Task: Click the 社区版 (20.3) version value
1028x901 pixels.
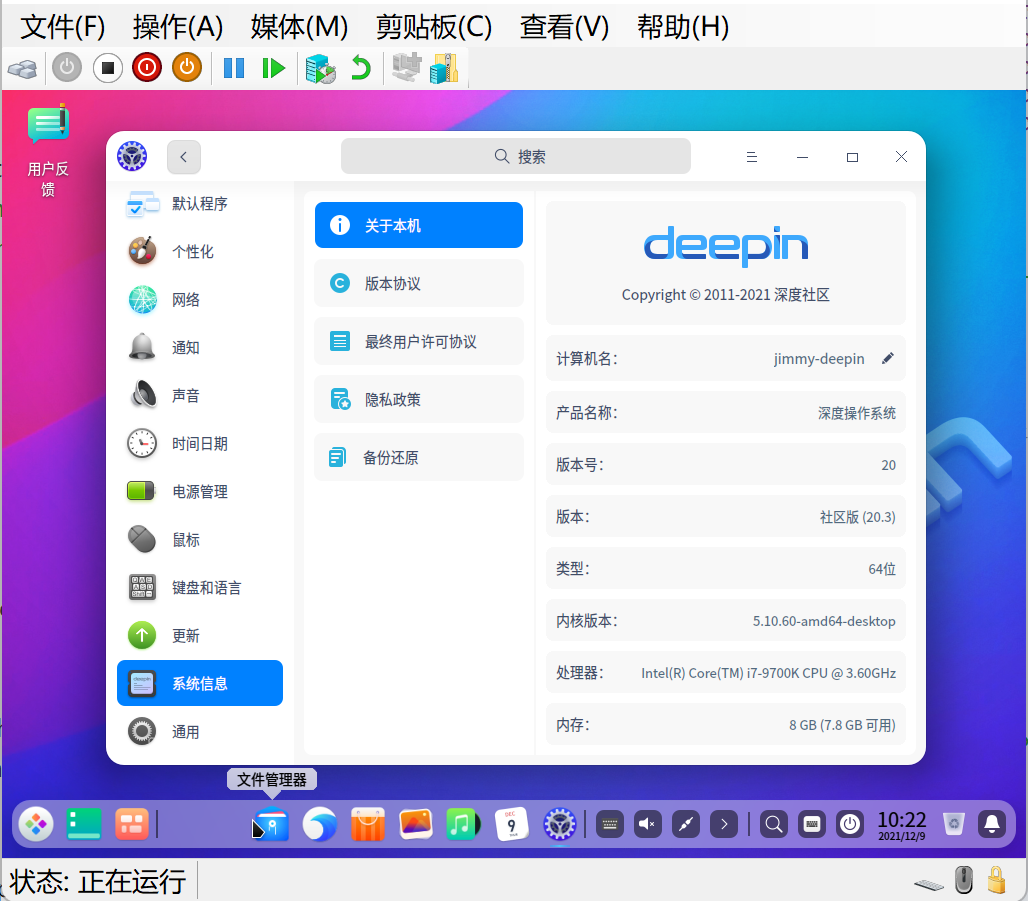Action: point(858,517)
